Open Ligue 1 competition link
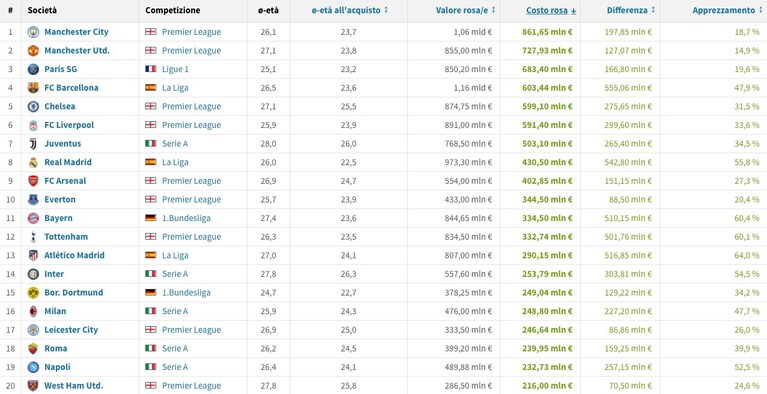This screenshot has width=767, height=394. pos(175,69)
